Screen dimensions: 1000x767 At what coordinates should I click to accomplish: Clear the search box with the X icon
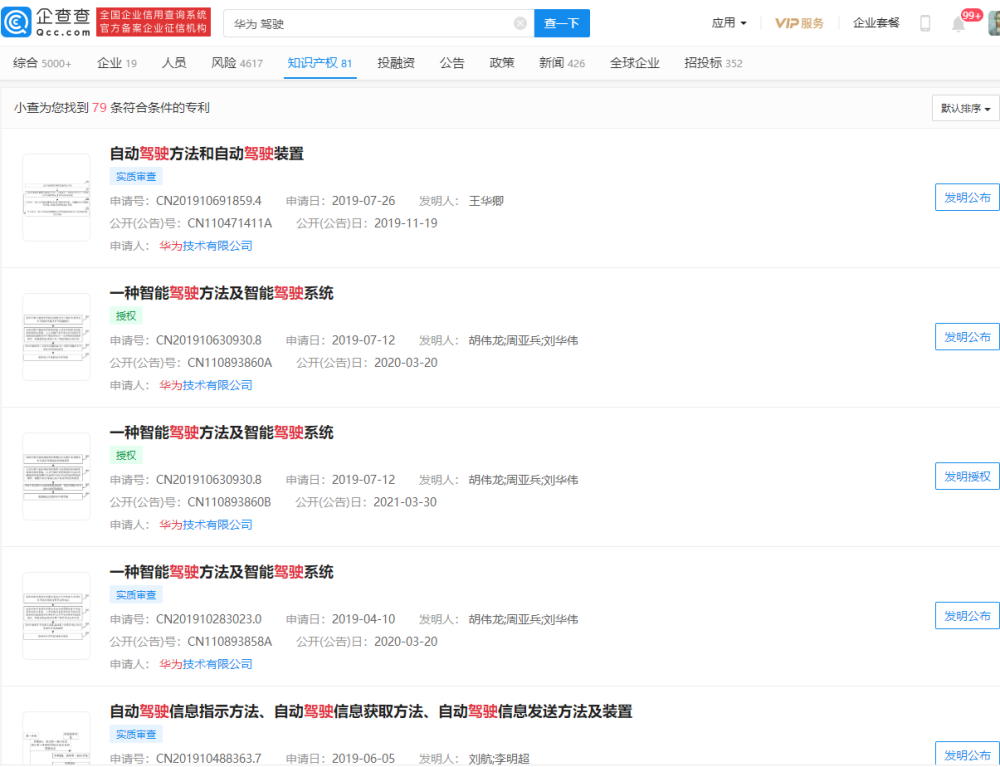(520, 24)
